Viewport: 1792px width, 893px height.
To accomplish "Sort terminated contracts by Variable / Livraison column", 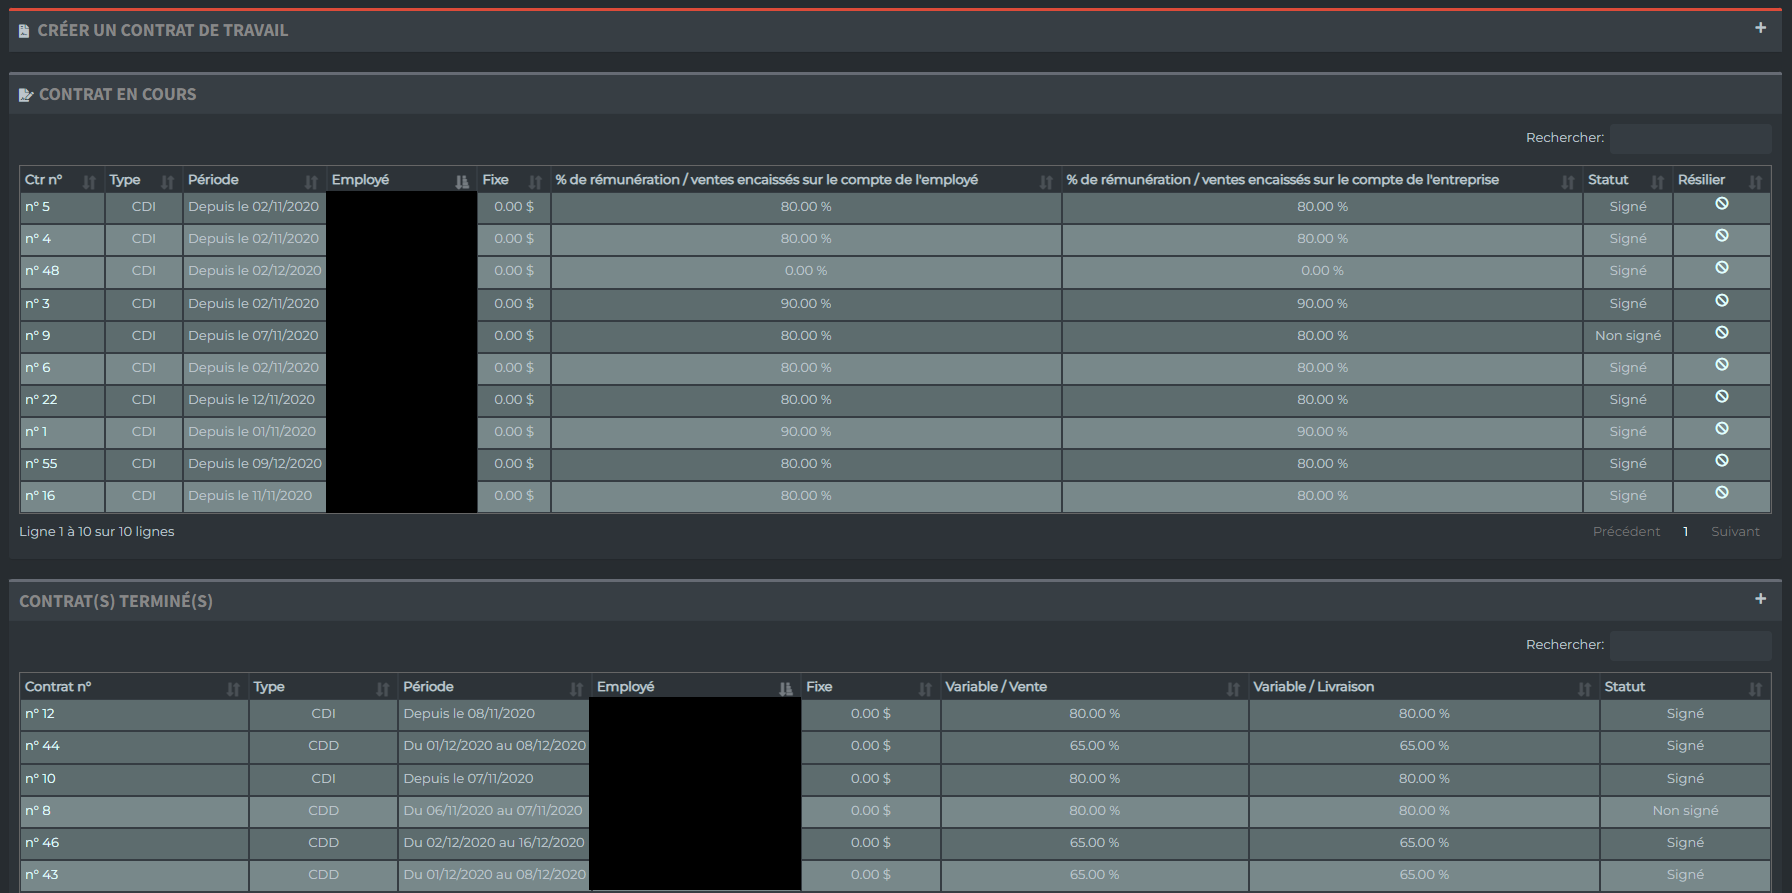I will (1424, 686).
